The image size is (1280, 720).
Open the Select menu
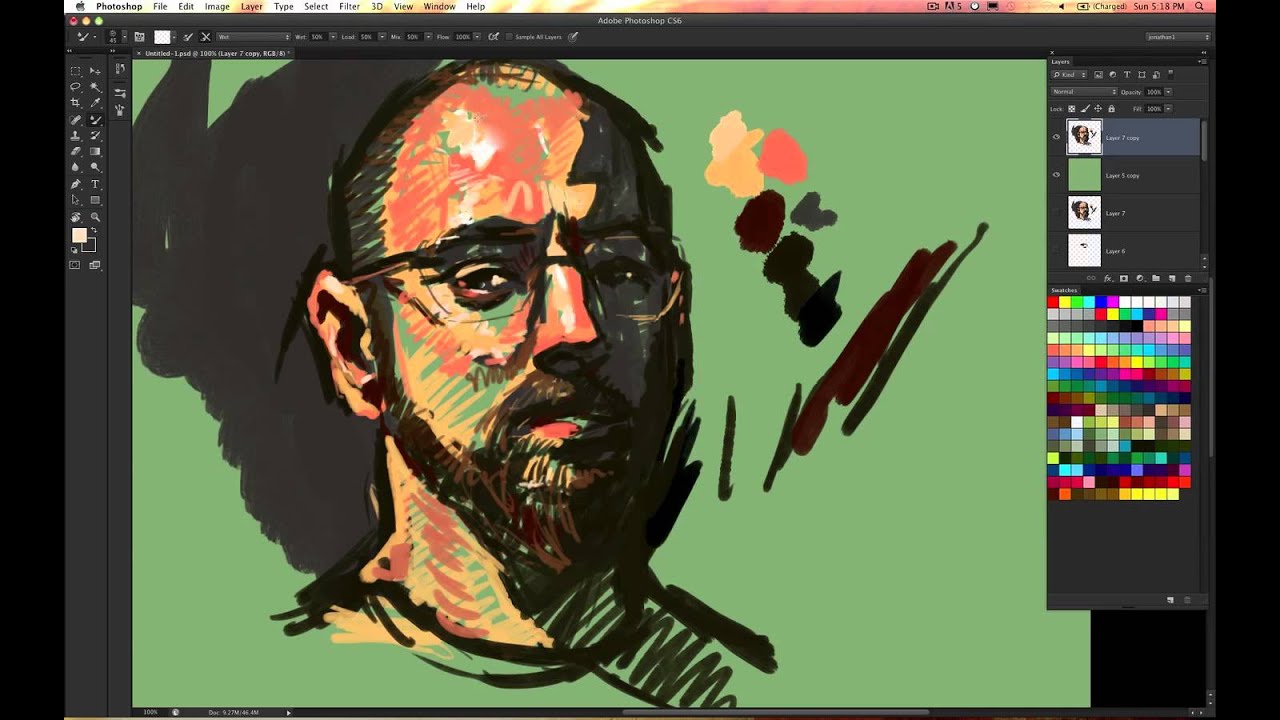click(316, 6)
